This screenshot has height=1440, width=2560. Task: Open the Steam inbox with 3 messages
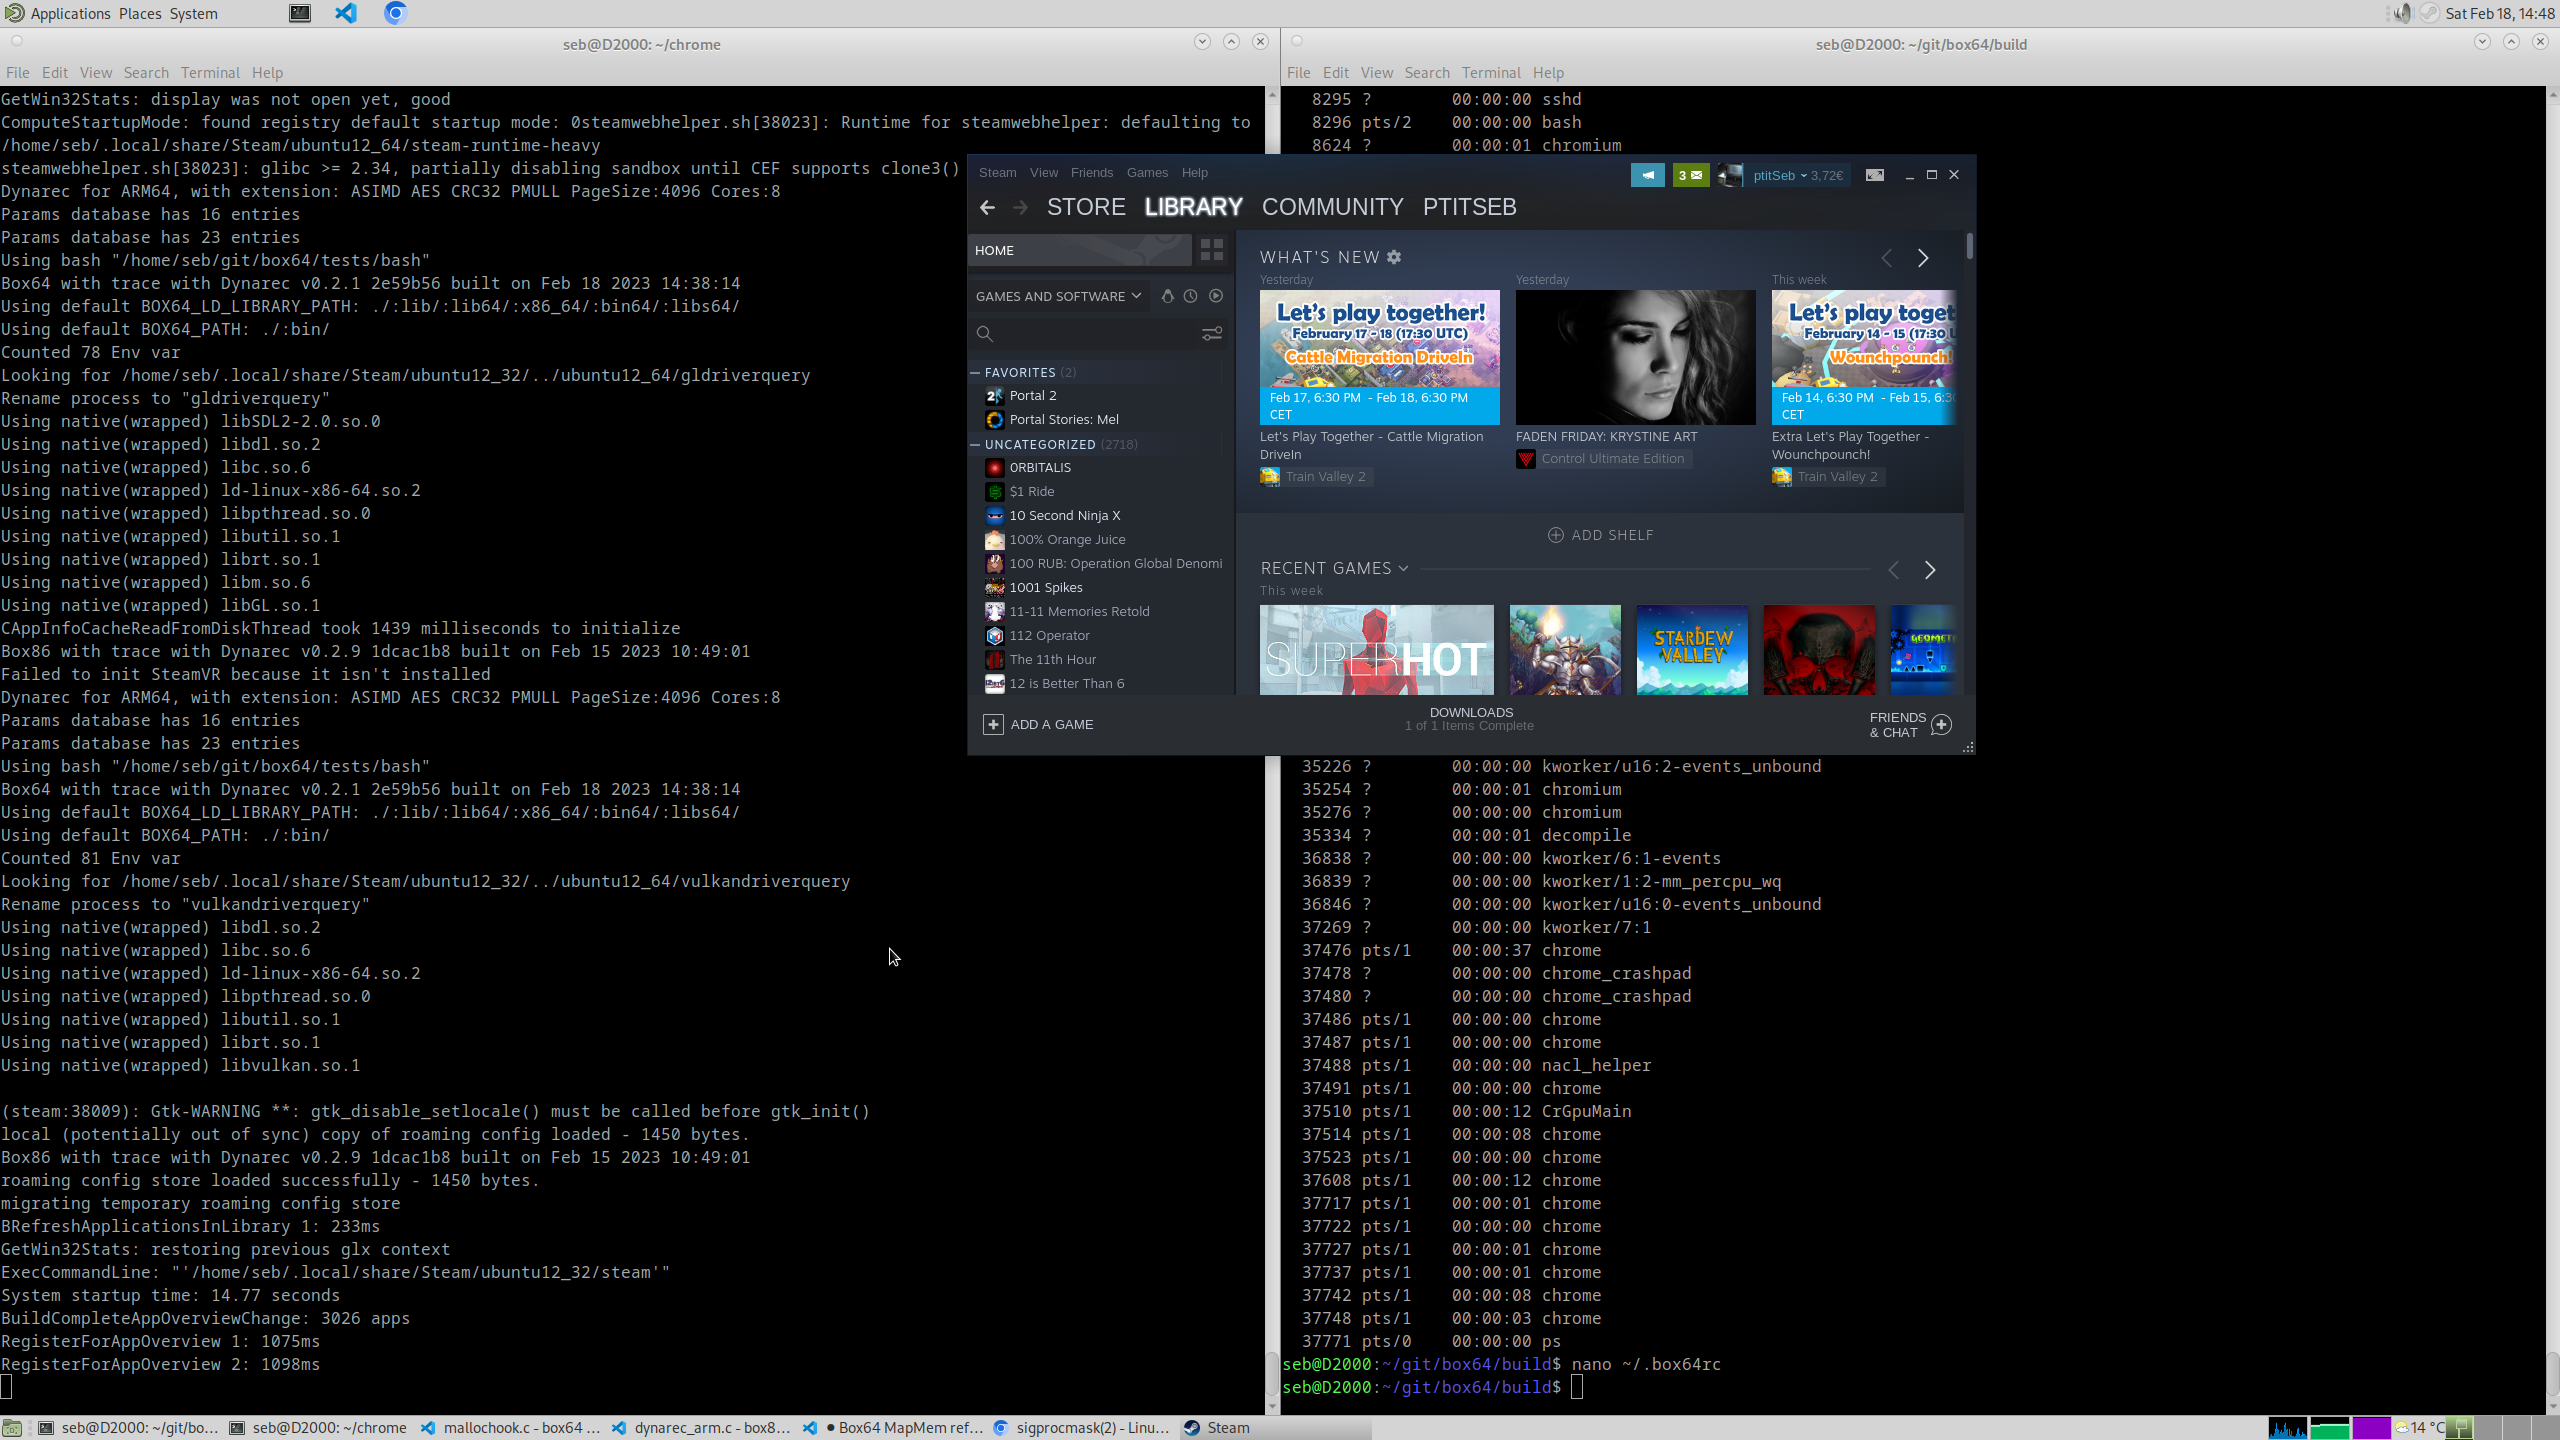tap(1690, 175)
